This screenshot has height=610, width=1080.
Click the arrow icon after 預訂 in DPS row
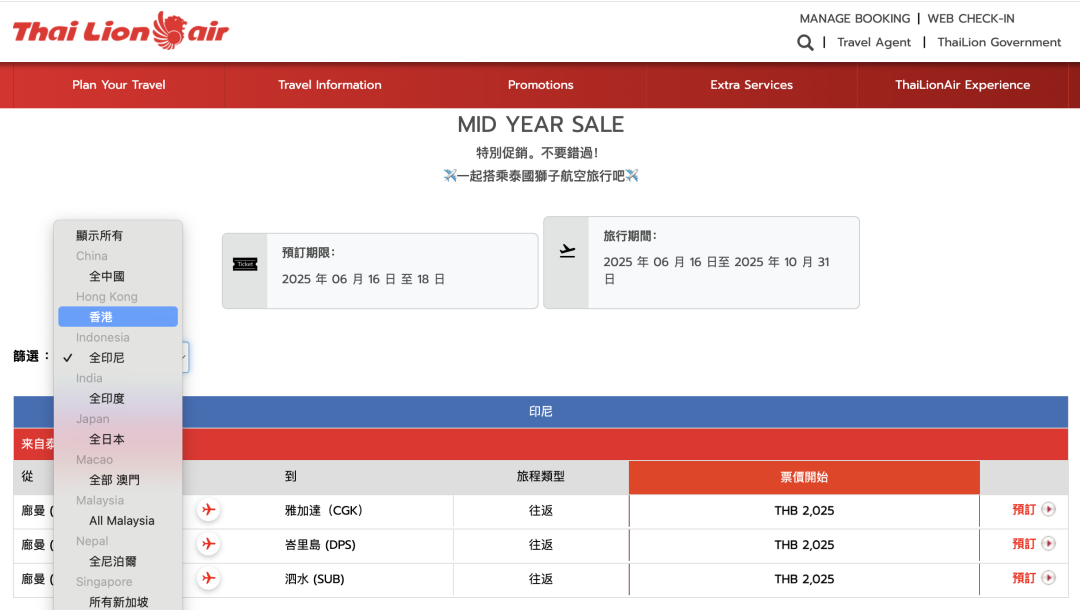1048,544
